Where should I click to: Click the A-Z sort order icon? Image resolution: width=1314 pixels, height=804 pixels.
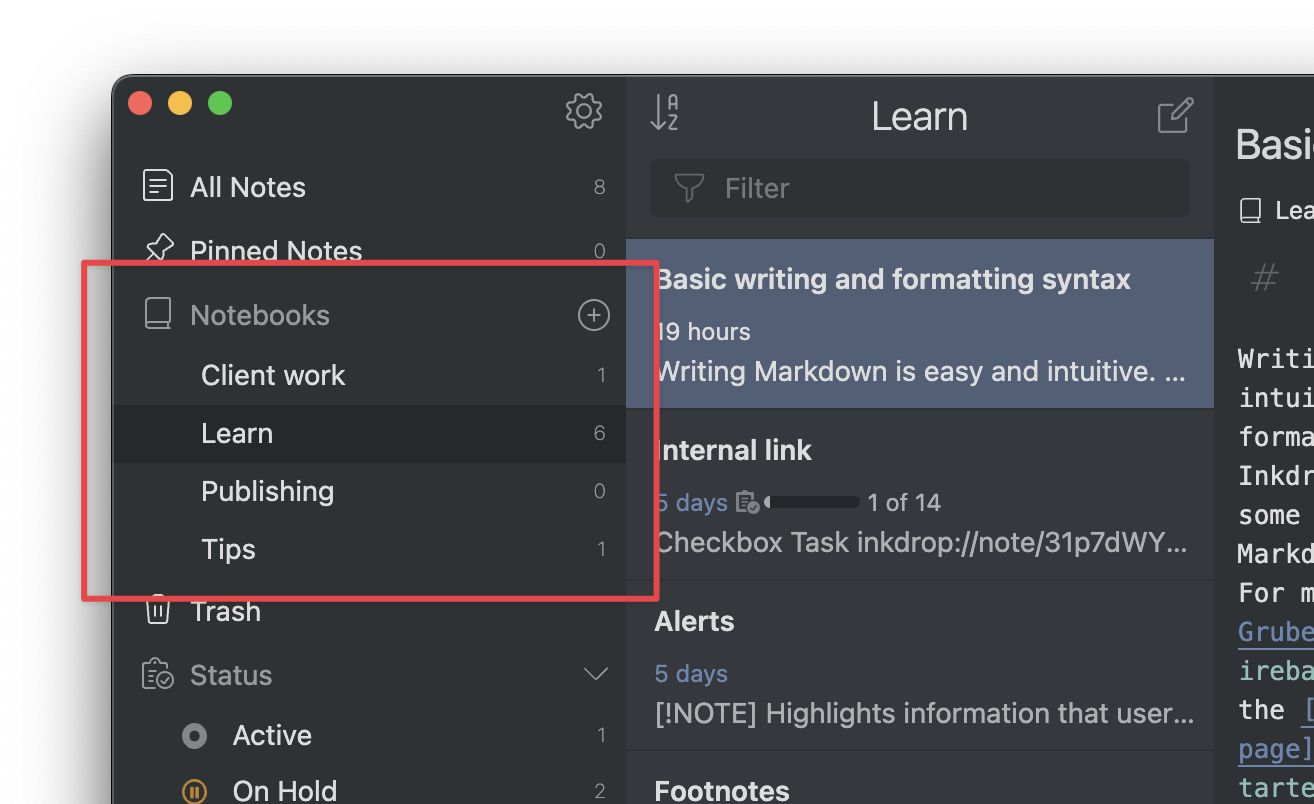click(x=664, y=113)
